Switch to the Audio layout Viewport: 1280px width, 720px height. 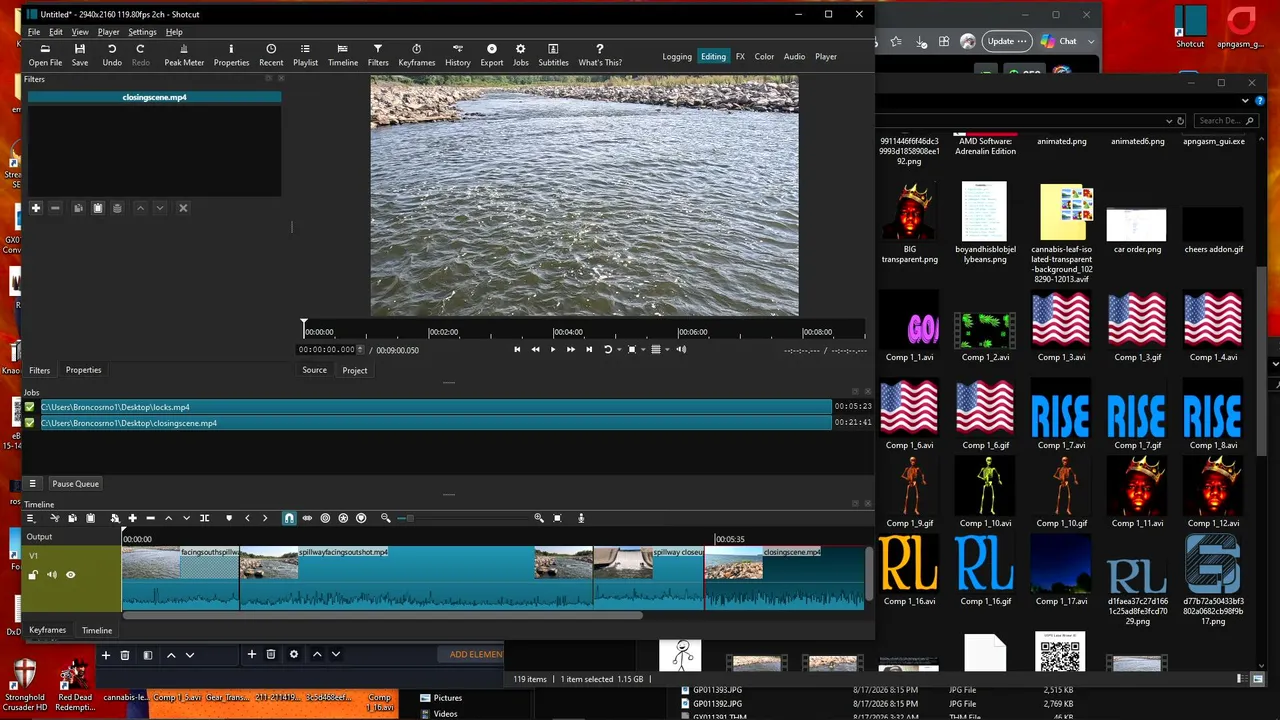coord(794,57)
